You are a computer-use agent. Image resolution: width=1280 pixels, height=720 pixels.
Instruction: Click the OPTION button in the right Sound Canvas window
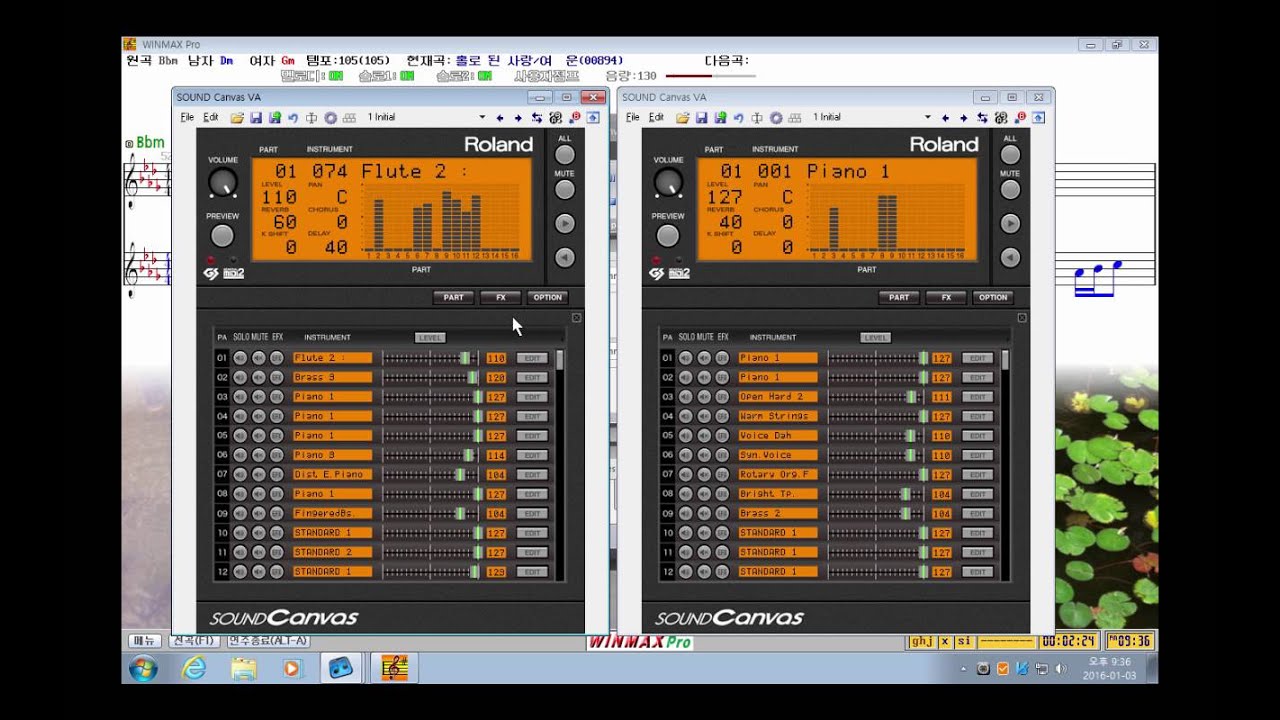coord(994,297)
